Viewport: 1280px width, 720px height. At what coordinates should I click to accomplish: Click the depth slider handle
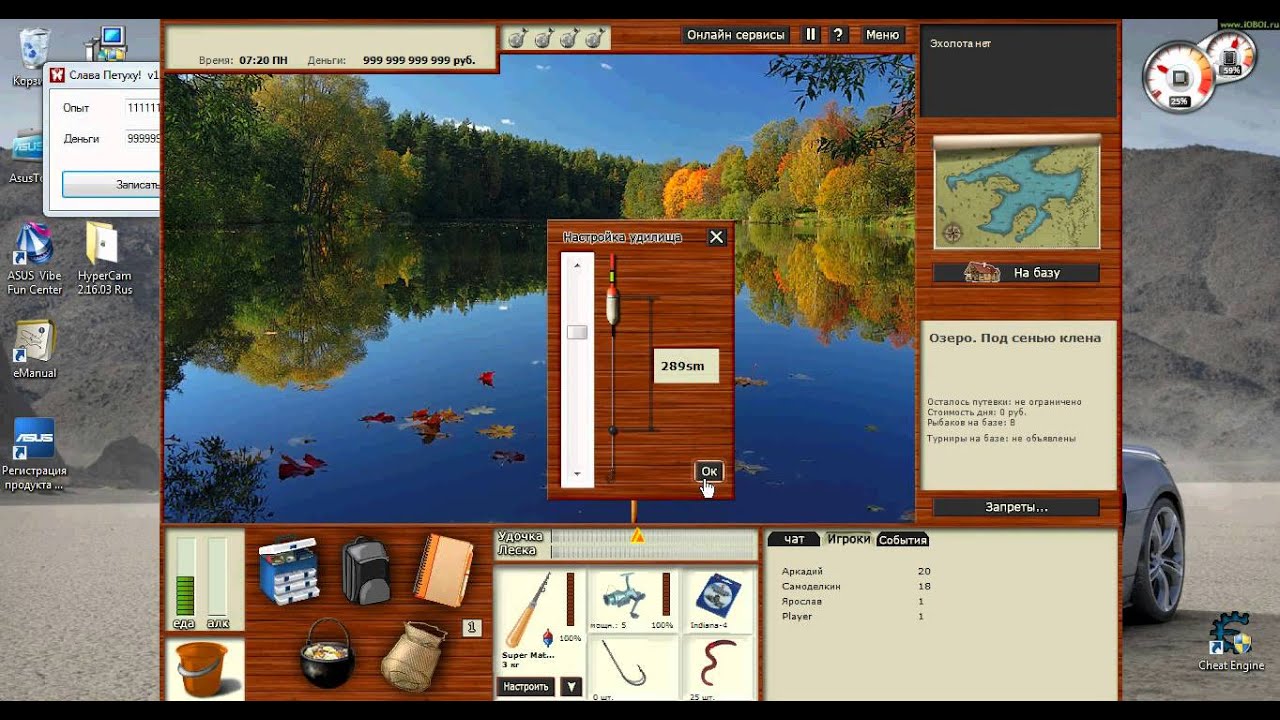(577, 332)
